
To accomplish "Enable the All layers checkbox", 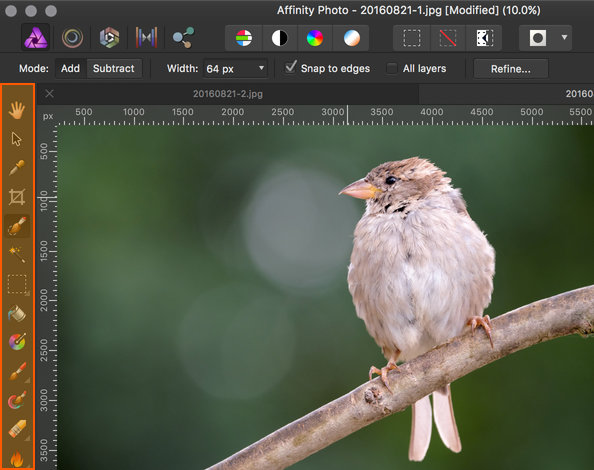I will point(392,69).
